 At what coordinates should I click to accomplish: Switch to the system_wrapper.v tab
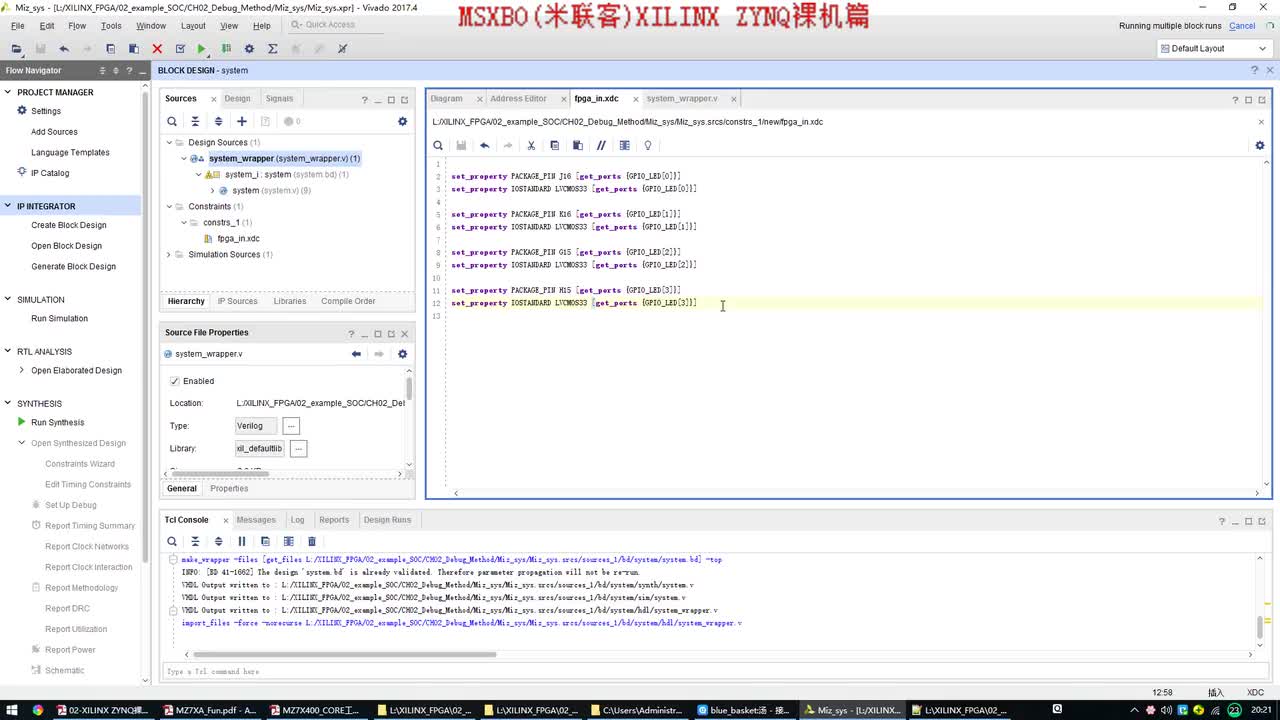(x=682, y=98)
